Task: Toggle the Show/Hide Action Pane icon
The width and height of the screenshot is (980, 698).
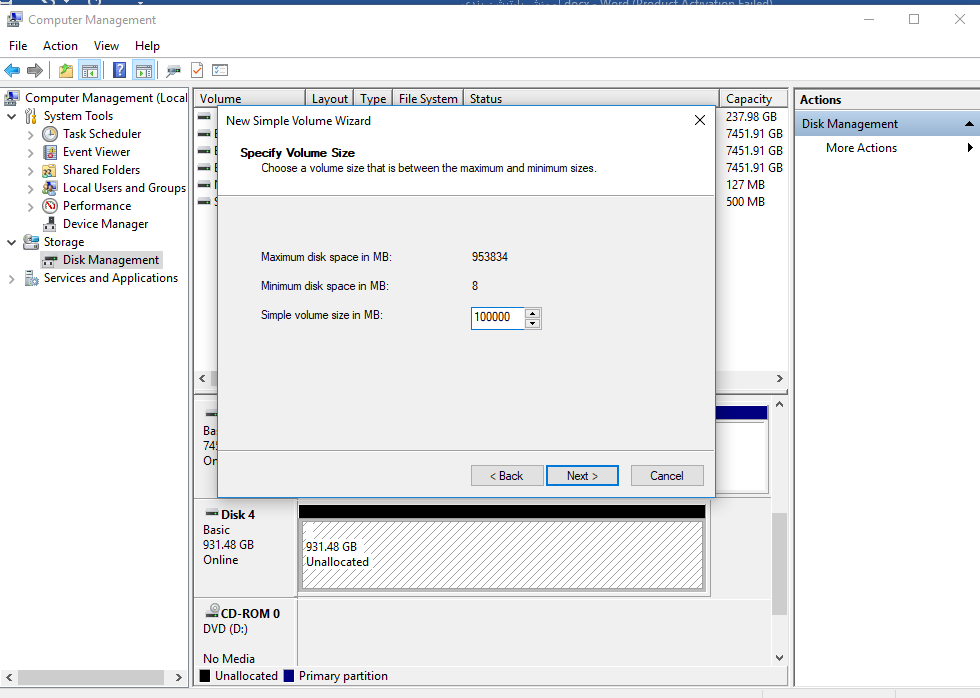Action: 143,70
